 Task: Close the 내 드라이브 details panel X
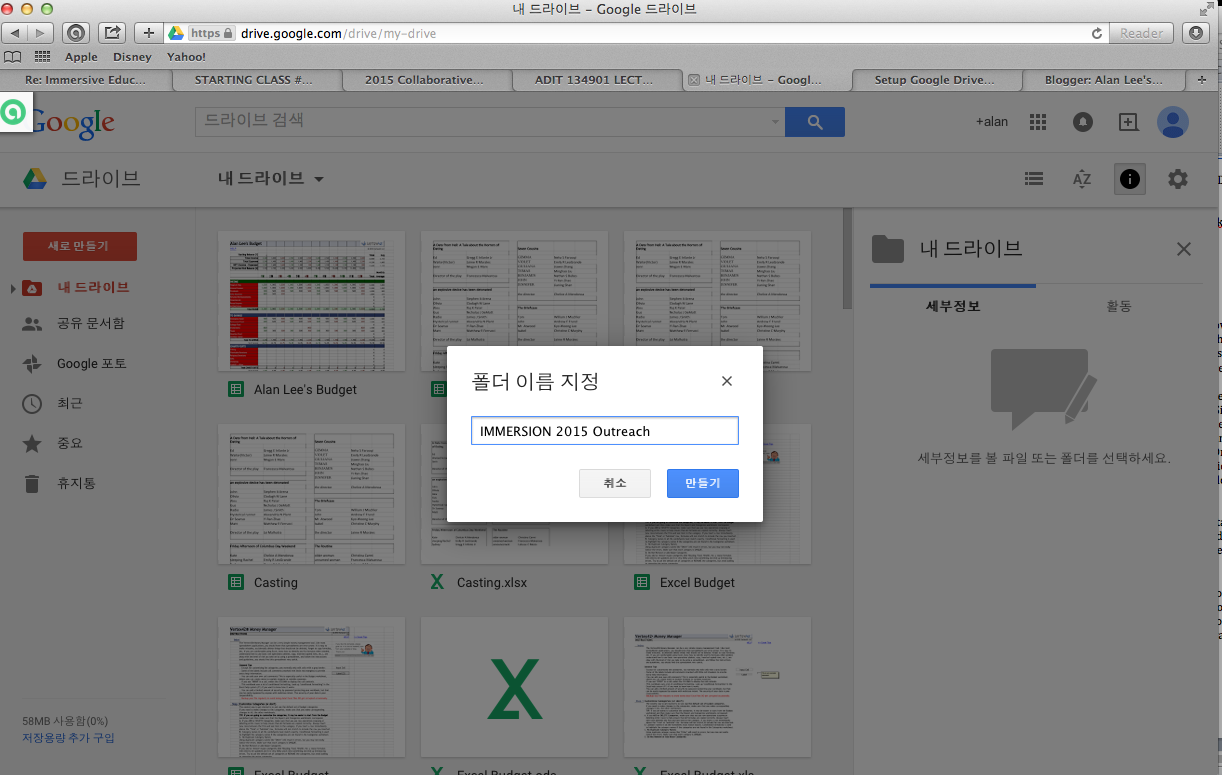tap(1184, 249)
